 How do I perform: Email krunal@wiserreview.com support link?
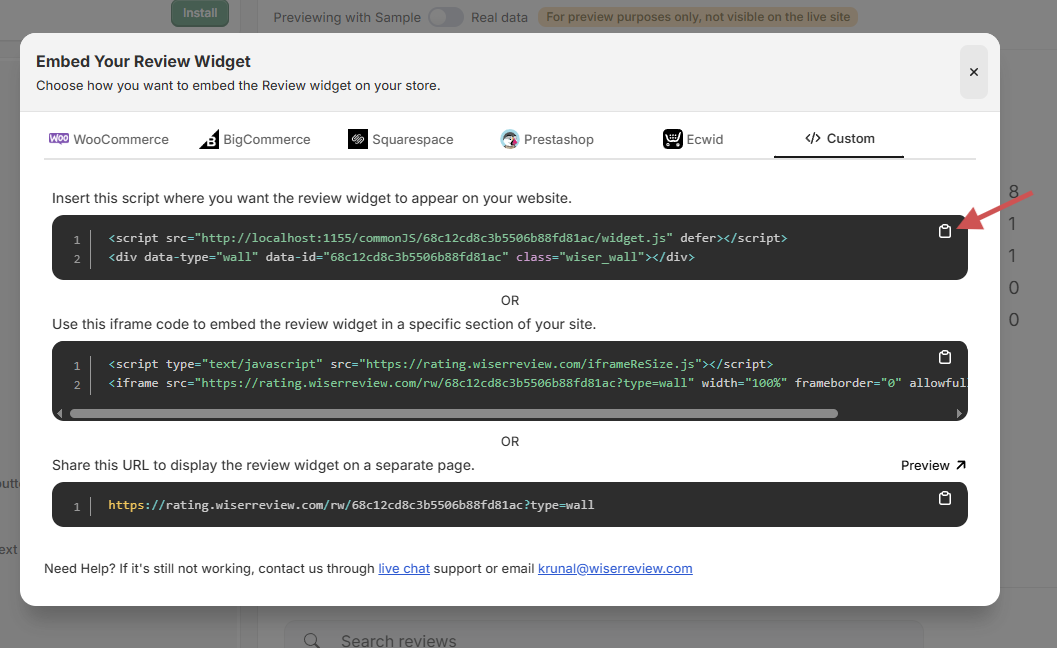click(x=615, y=569)
